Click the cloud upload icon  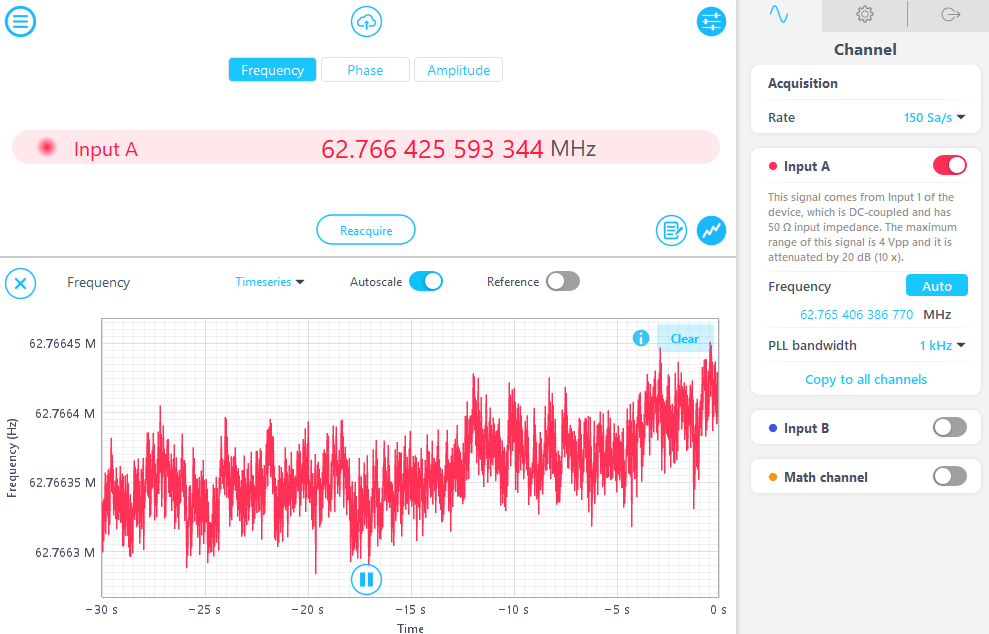pyautogui.click(x=366, y=21)
